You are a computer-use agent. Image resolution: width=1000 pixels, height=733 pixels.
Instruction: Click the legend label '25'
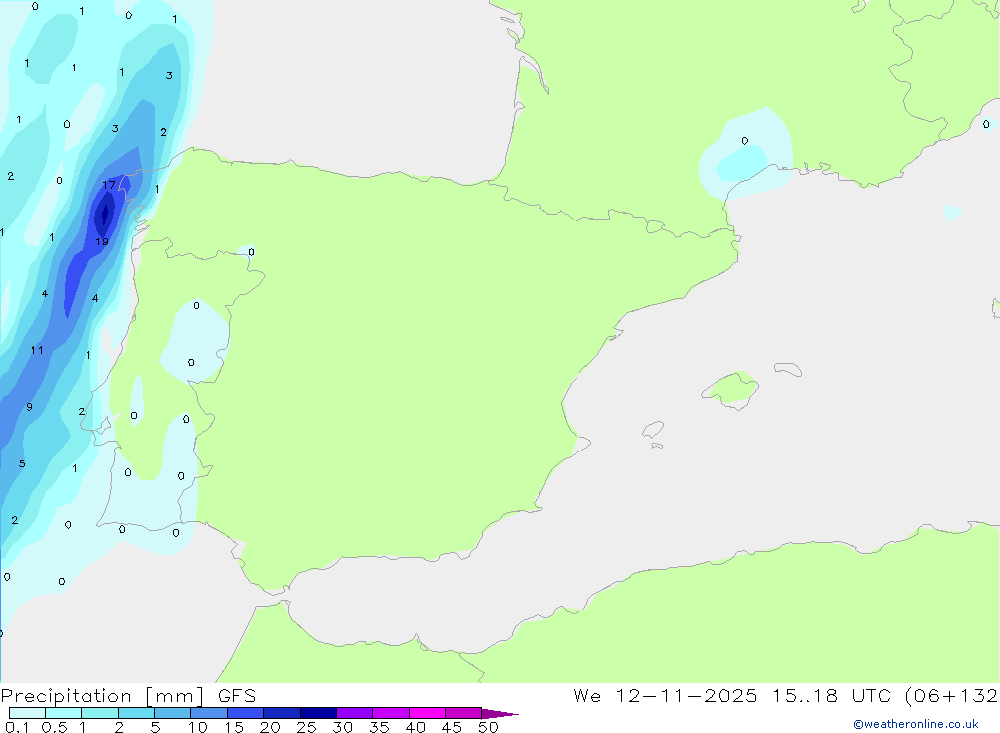(306, 727)
